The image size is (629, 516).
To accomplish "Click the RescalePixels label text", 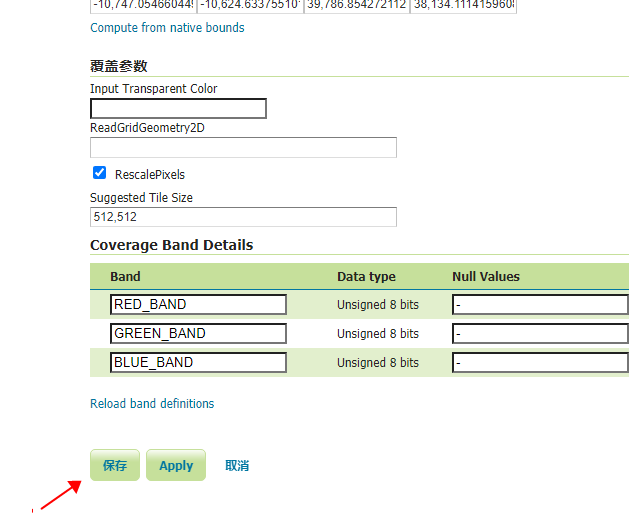I will (x=150, y=175).
